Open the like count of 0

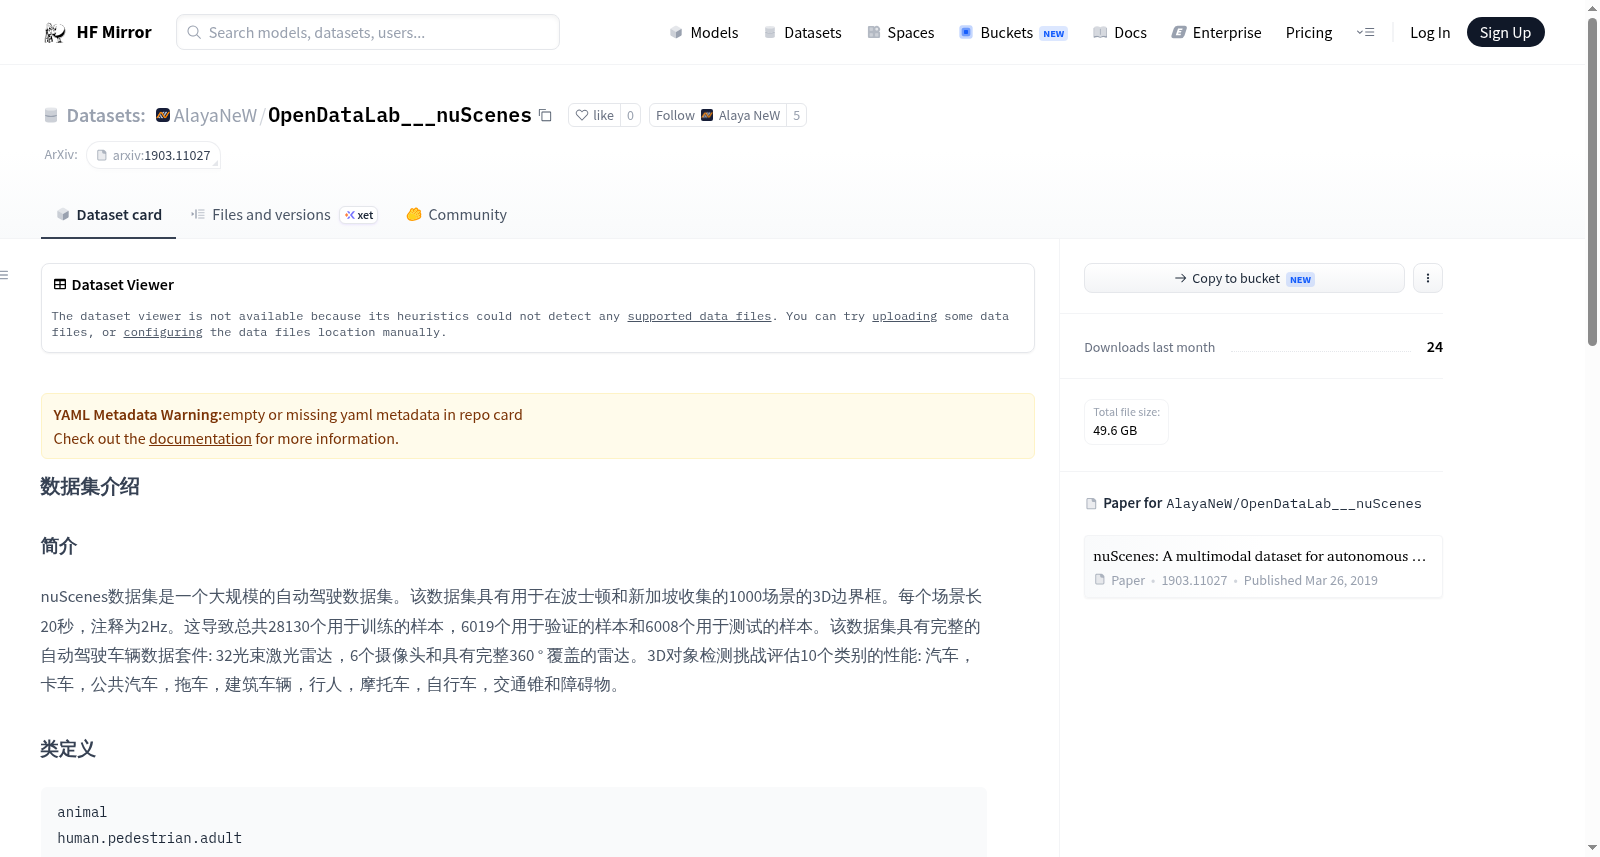coord(630,115)
